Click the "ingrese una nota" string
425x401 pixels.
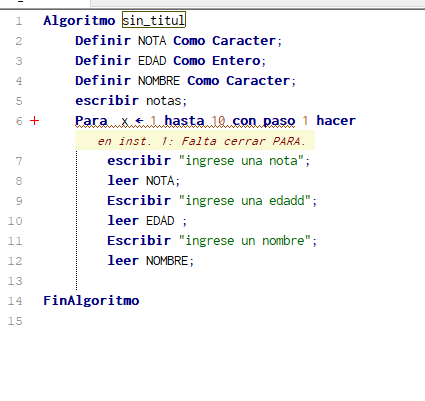point(241,161)
